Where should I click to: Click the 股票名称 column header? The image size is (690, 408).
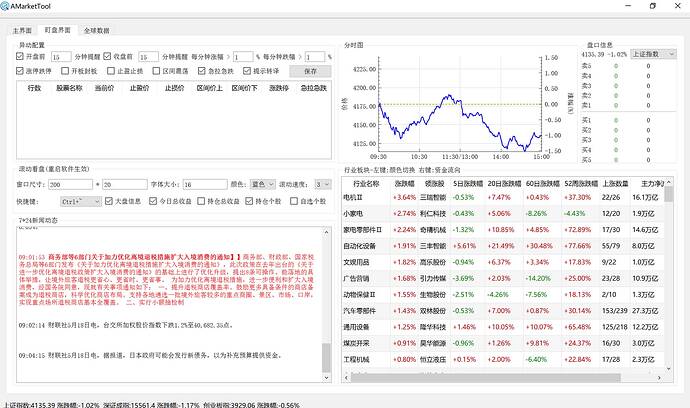click(x=69, y=88)
